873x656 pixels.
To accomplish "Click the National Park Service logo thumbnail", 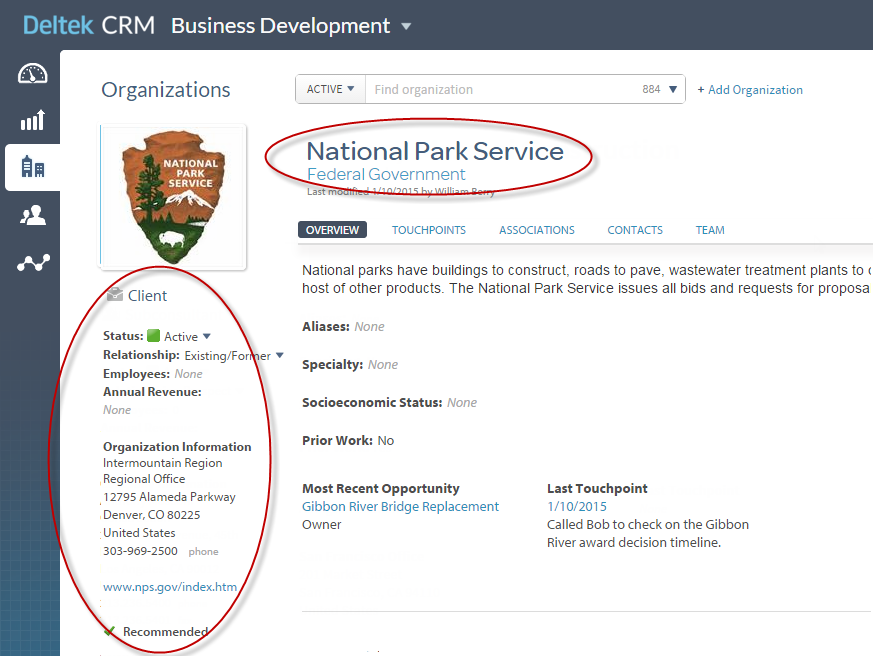I will pos(173,197).
